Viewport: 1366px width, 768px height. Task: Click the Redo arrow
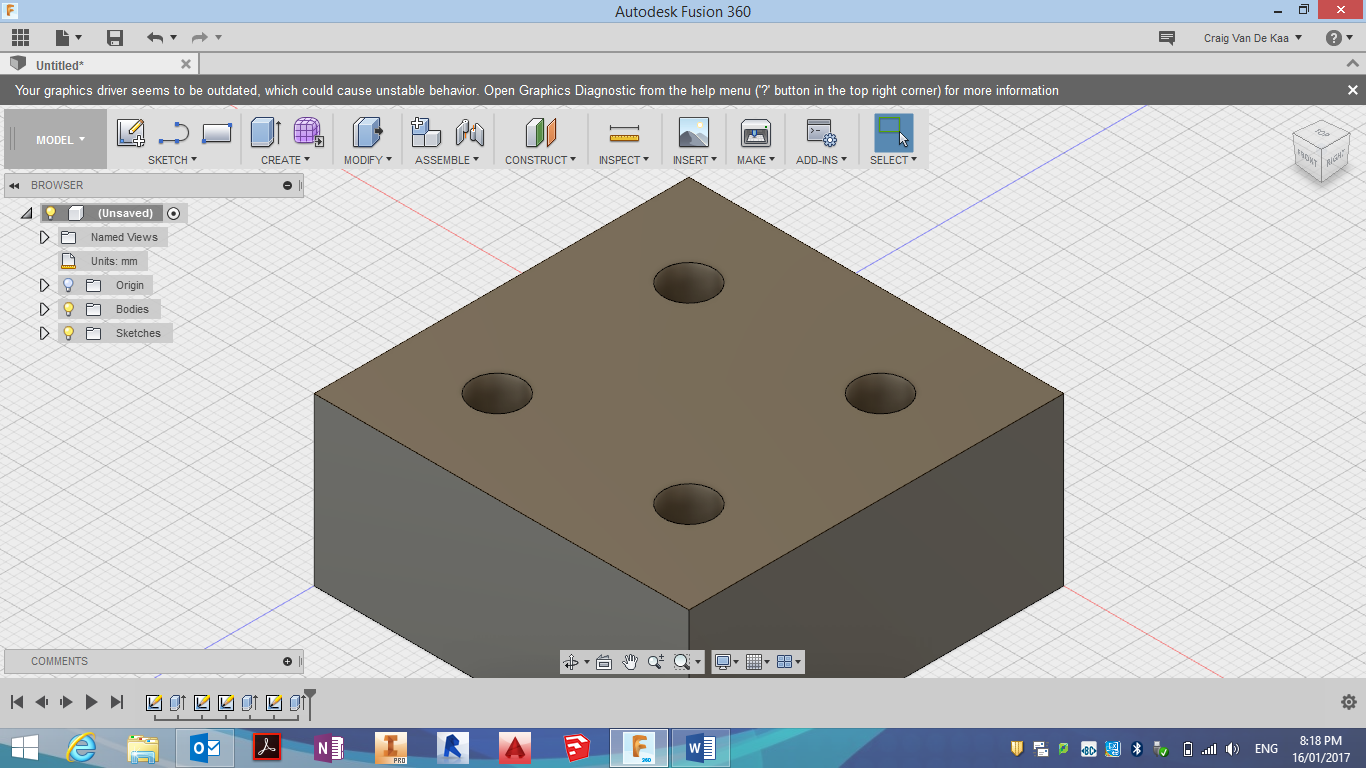[200, 38]
